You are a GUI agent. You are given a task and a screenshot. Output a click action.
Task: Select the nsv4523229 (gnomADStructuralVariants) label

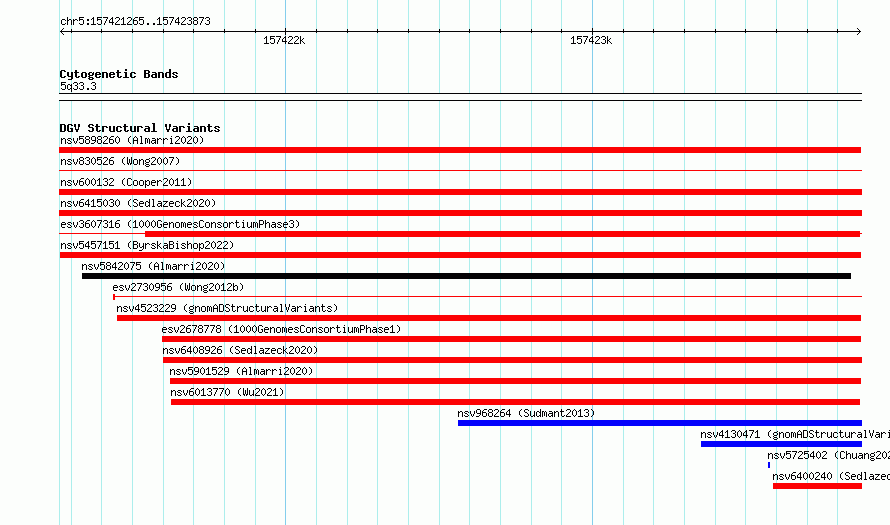click(227, 308)
